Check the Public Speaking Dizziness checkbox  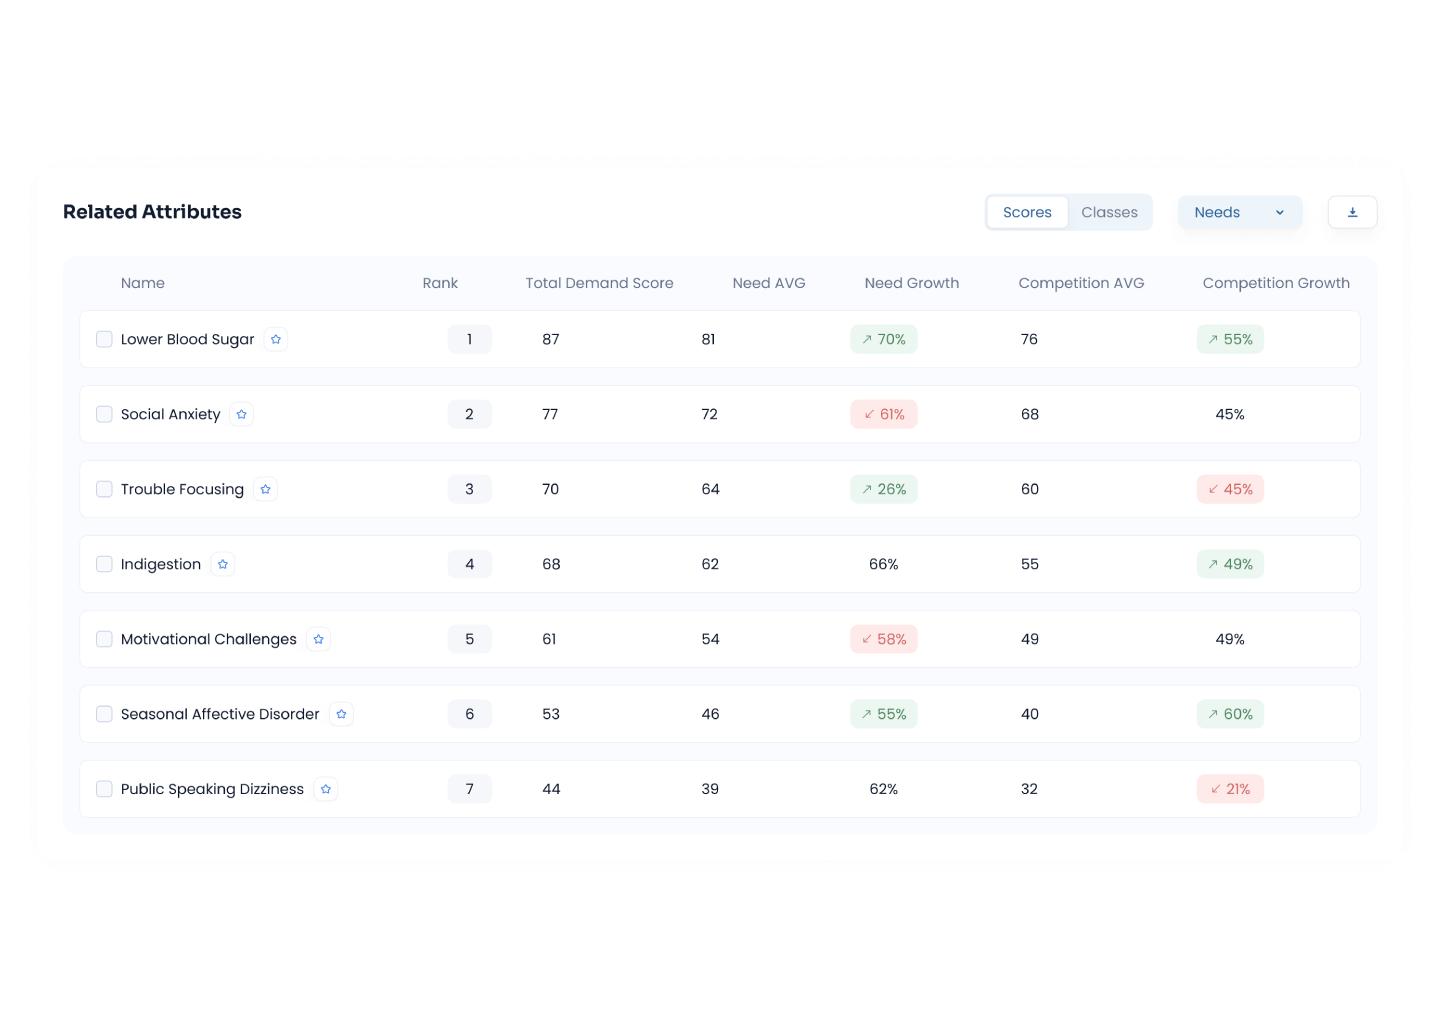point(104,789)
